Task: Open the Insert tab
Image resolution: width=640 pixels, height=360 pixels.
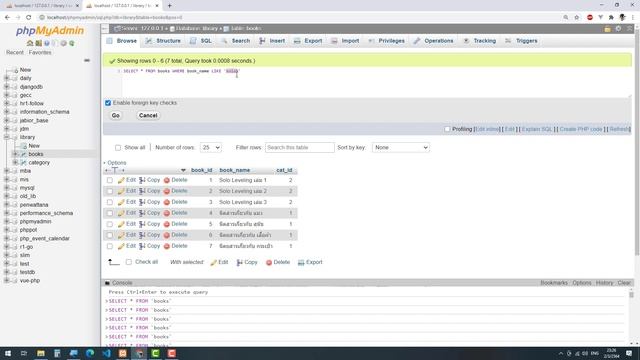Action: (272, 41)
